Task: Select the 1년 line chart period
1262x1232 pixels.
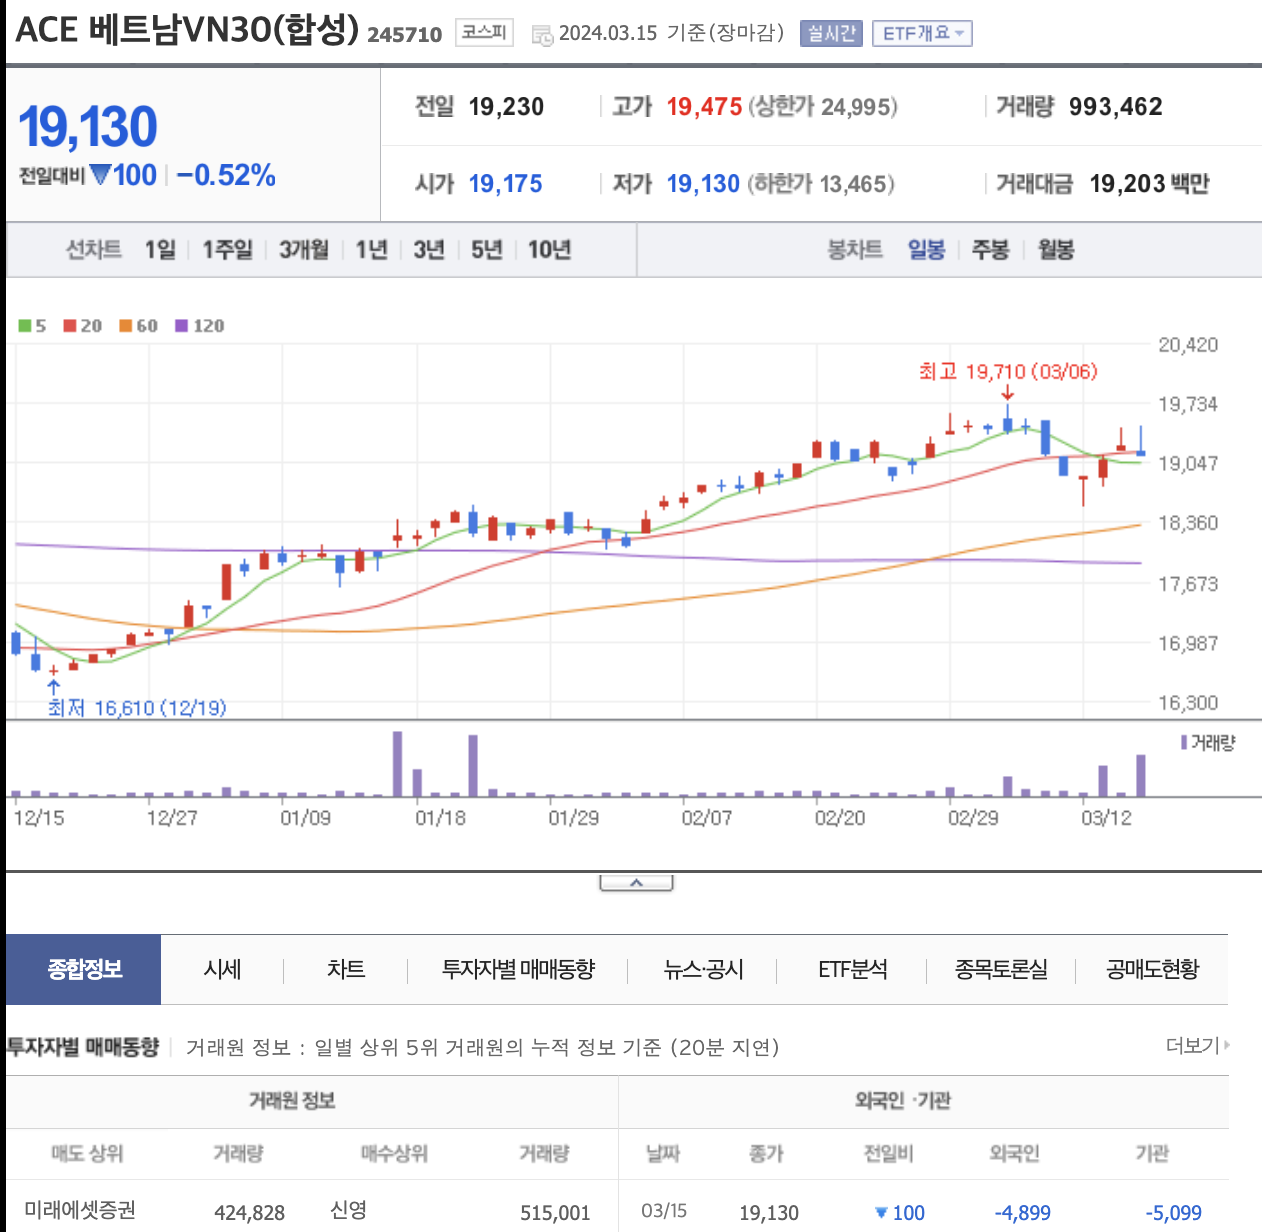Action: pyautogui.click(x=371, y=250)
